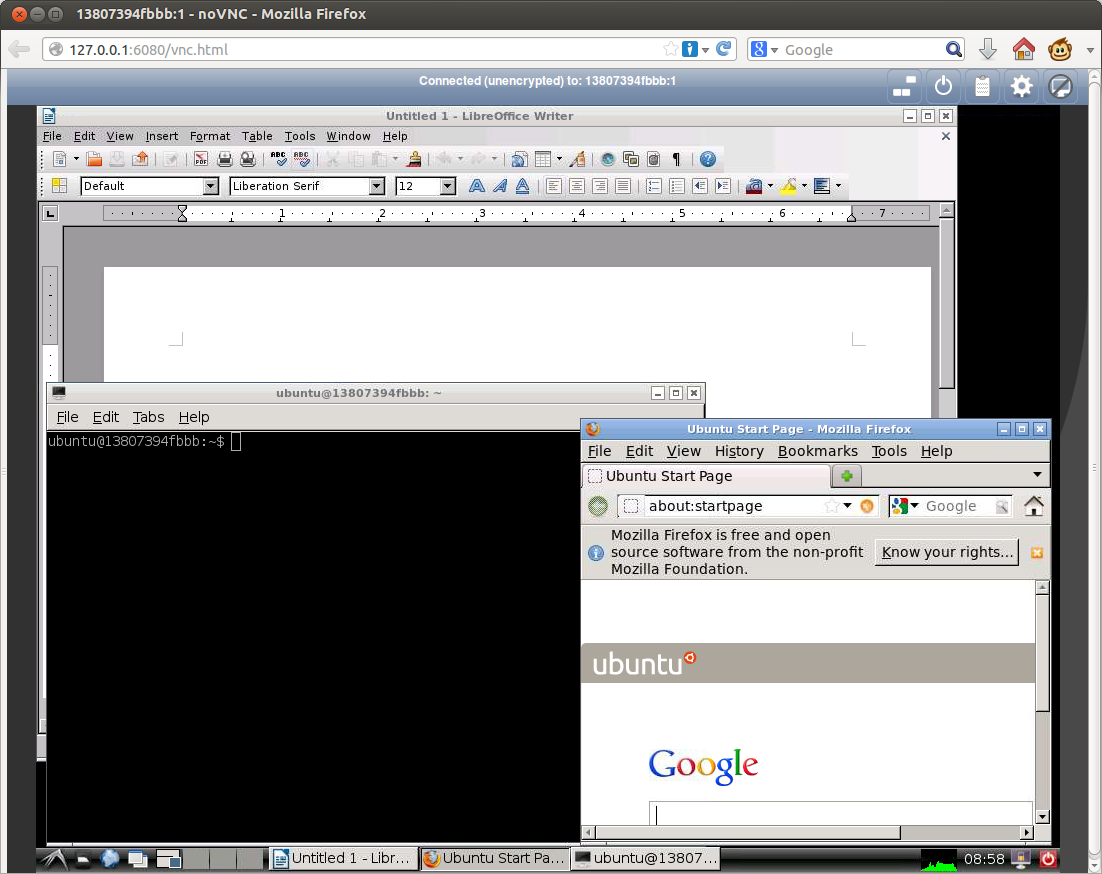Apply bold formatting to text
Image resolution: width=1102 pixels, height=874 pixels.
(x=477, y=186)
